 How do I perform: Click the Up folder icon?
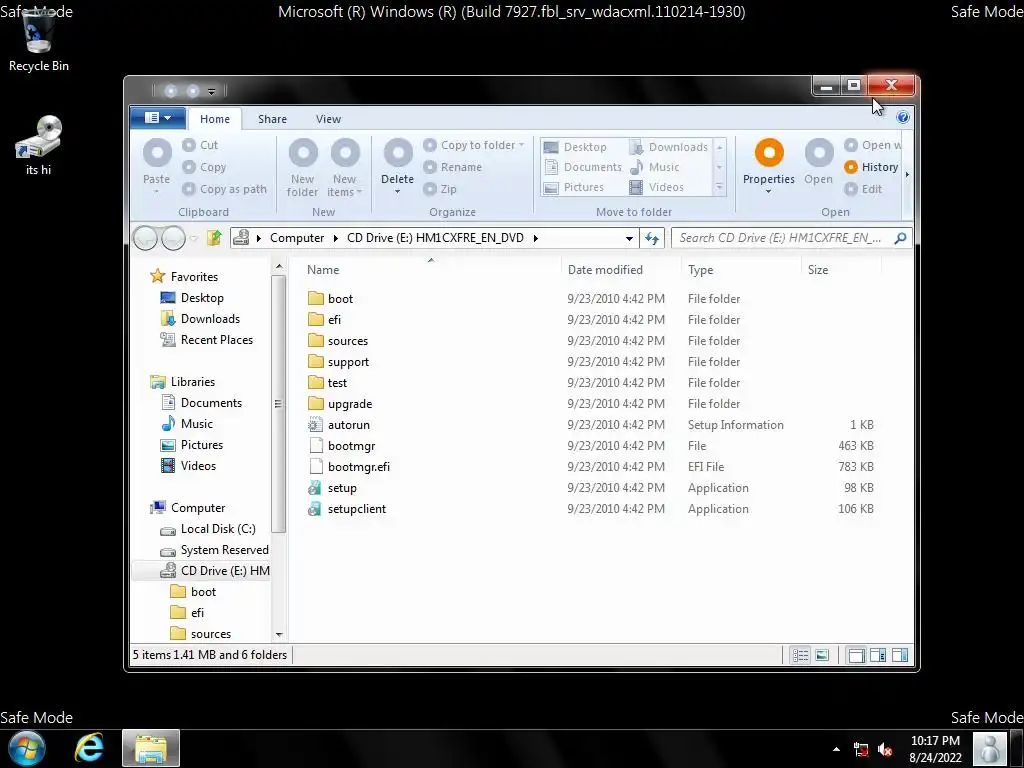pos(214,238)
